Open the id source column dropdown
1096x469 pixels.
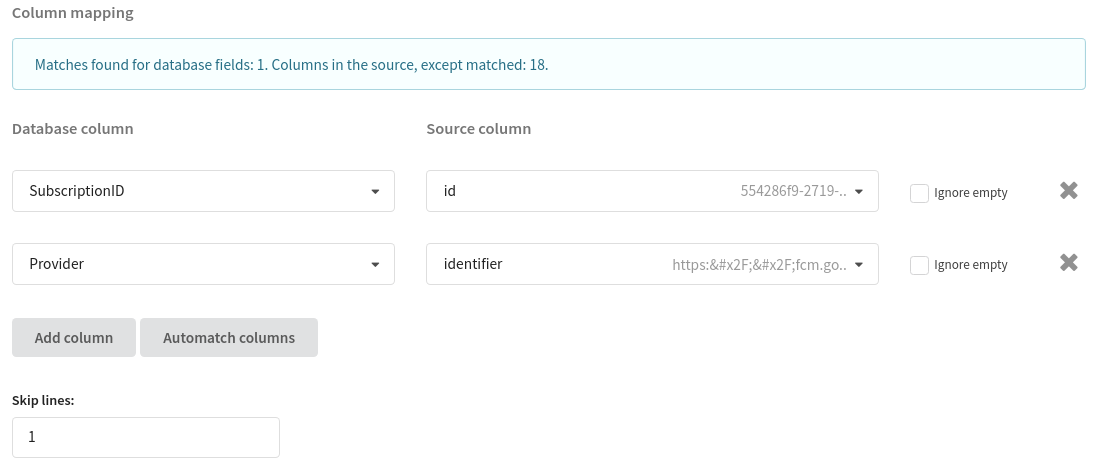(652, 191)
